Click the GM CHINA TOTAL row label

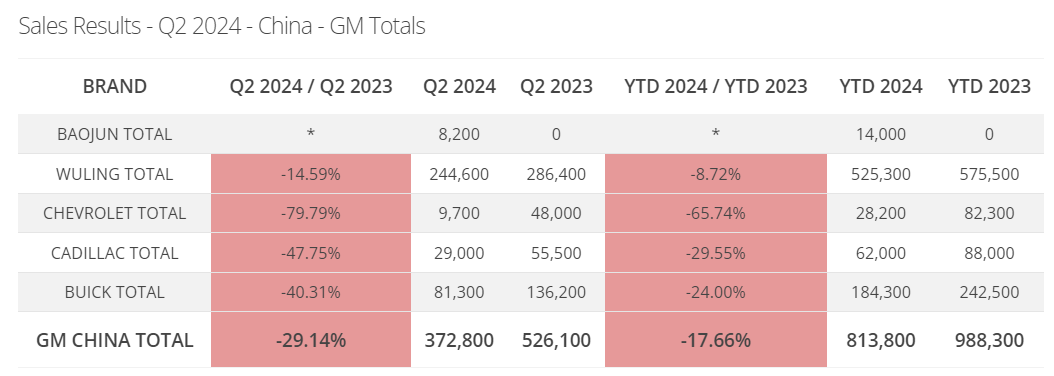tap(114, 340)
